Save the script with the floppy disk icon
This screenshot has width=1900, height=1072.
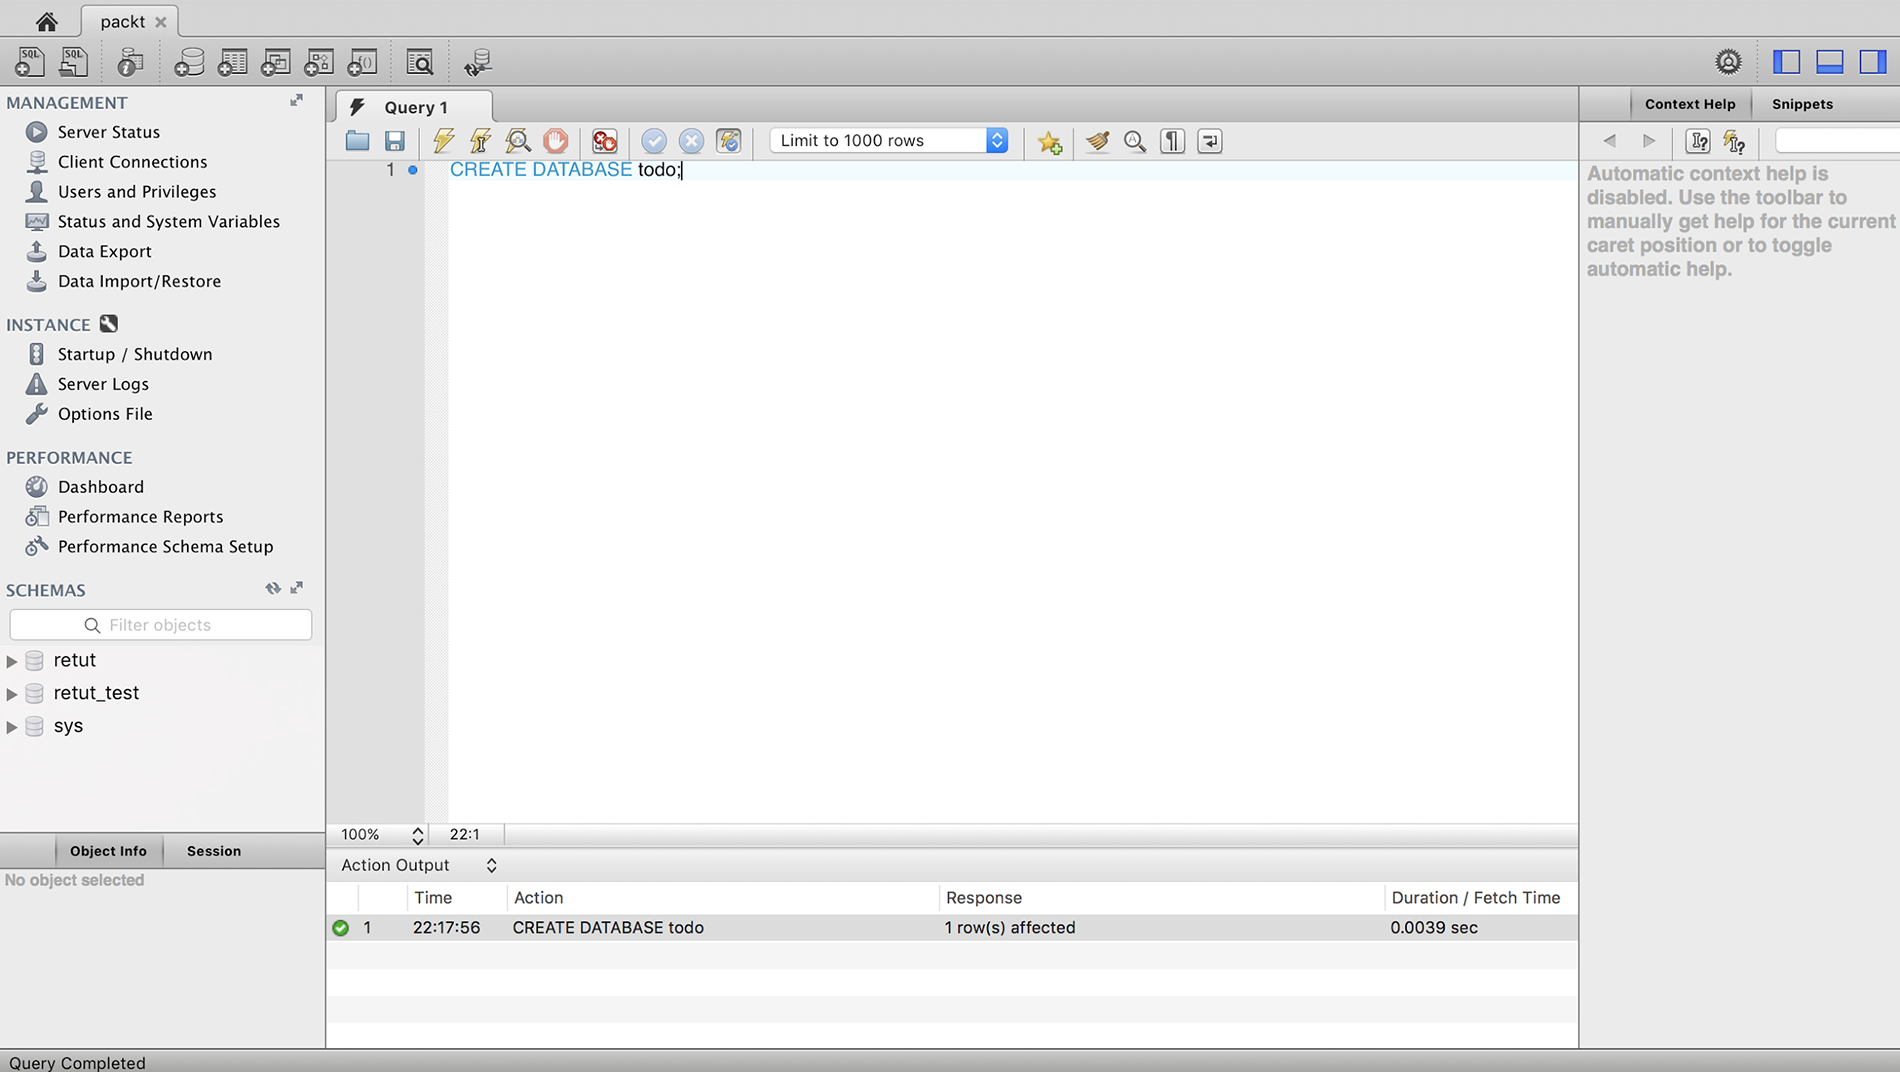395,141
